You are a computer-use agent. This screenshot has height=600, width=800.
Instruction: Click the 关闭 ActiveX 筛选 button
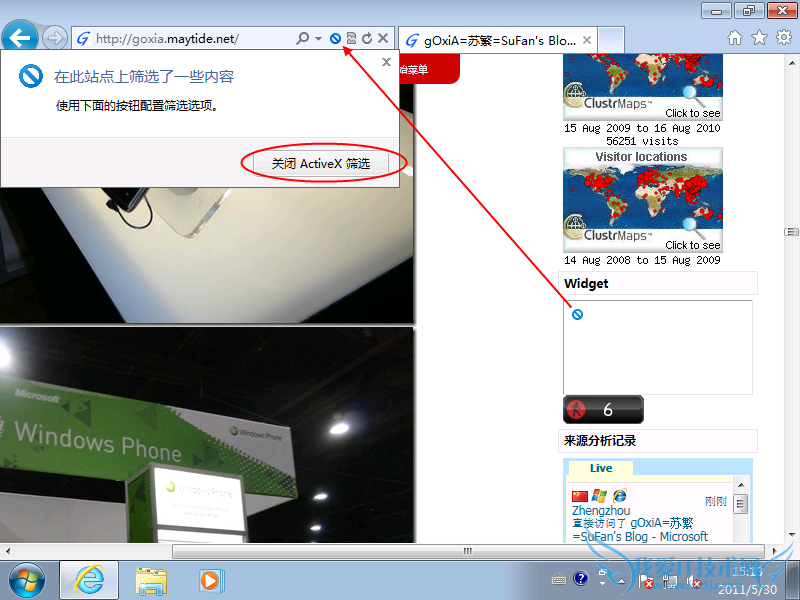321,164
